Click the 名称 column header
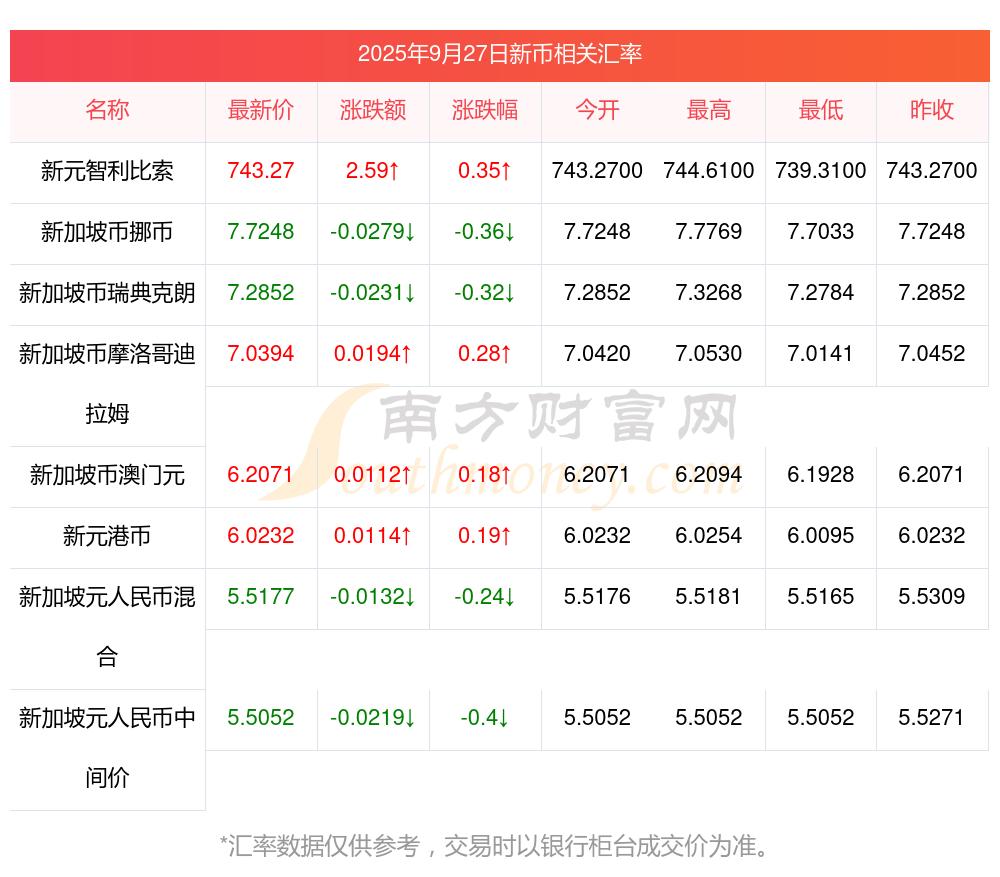This screenshot has width=1000, height=877. click(107, 110)
